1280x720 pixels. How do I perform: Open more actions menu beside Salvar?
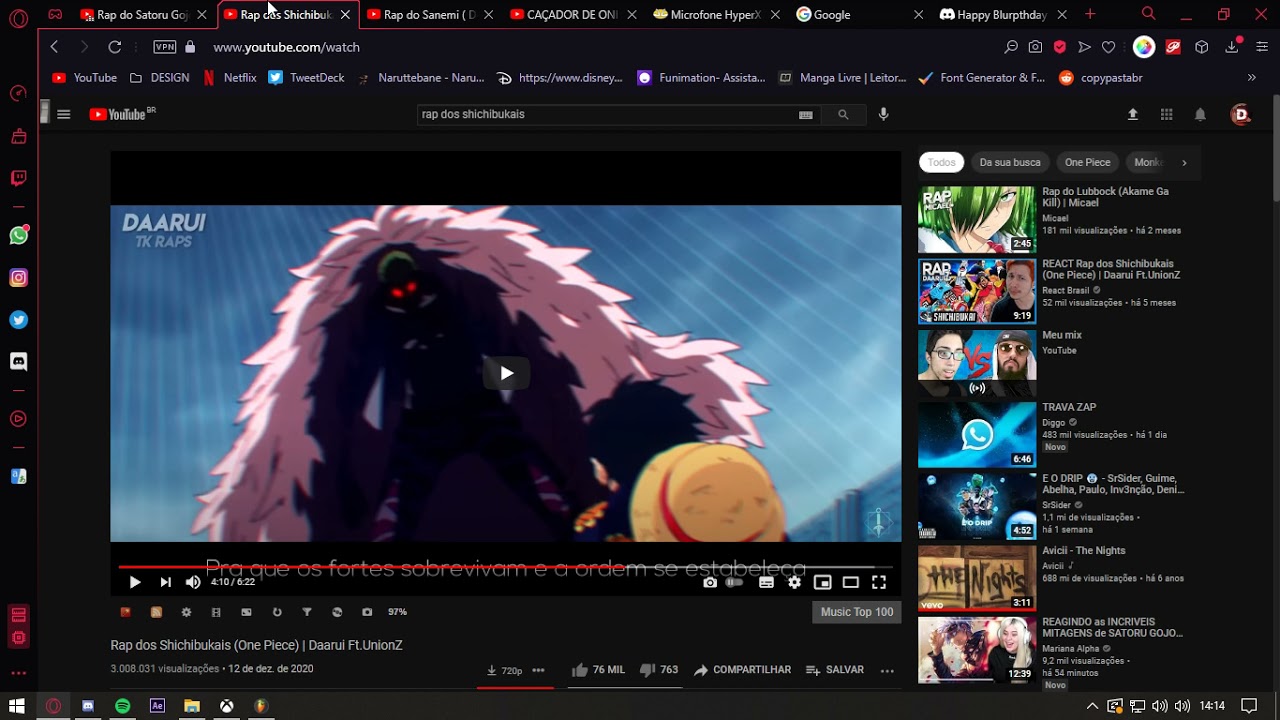(887, 670)
